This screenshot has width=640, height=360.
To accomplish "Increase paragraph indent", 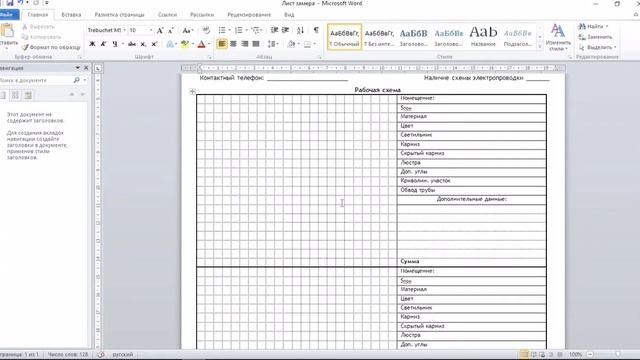I will (x=285, y=30).
